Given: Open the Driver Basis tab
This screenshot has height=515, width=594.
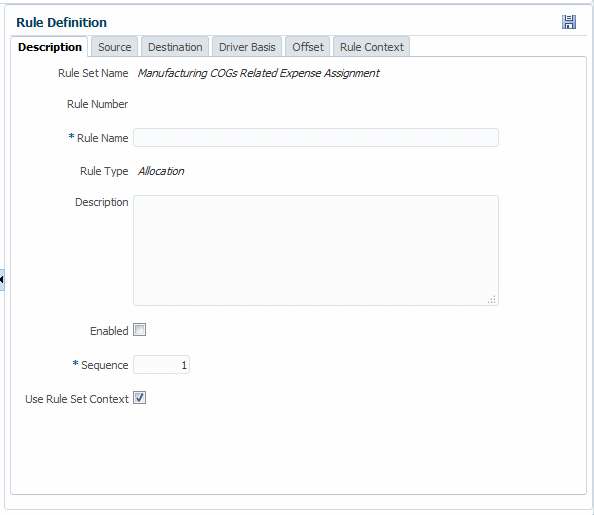Looking at the screenshot, I should pos(247,47).
